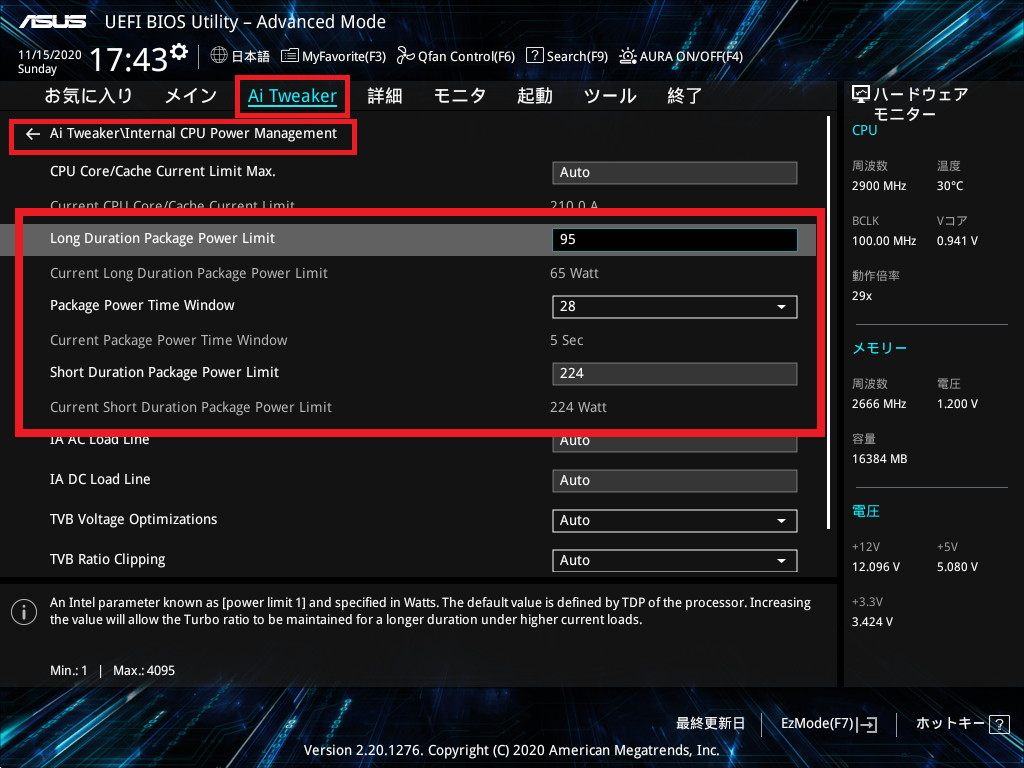Switch to 起動 tab
1024x768 pixels.
535,96
